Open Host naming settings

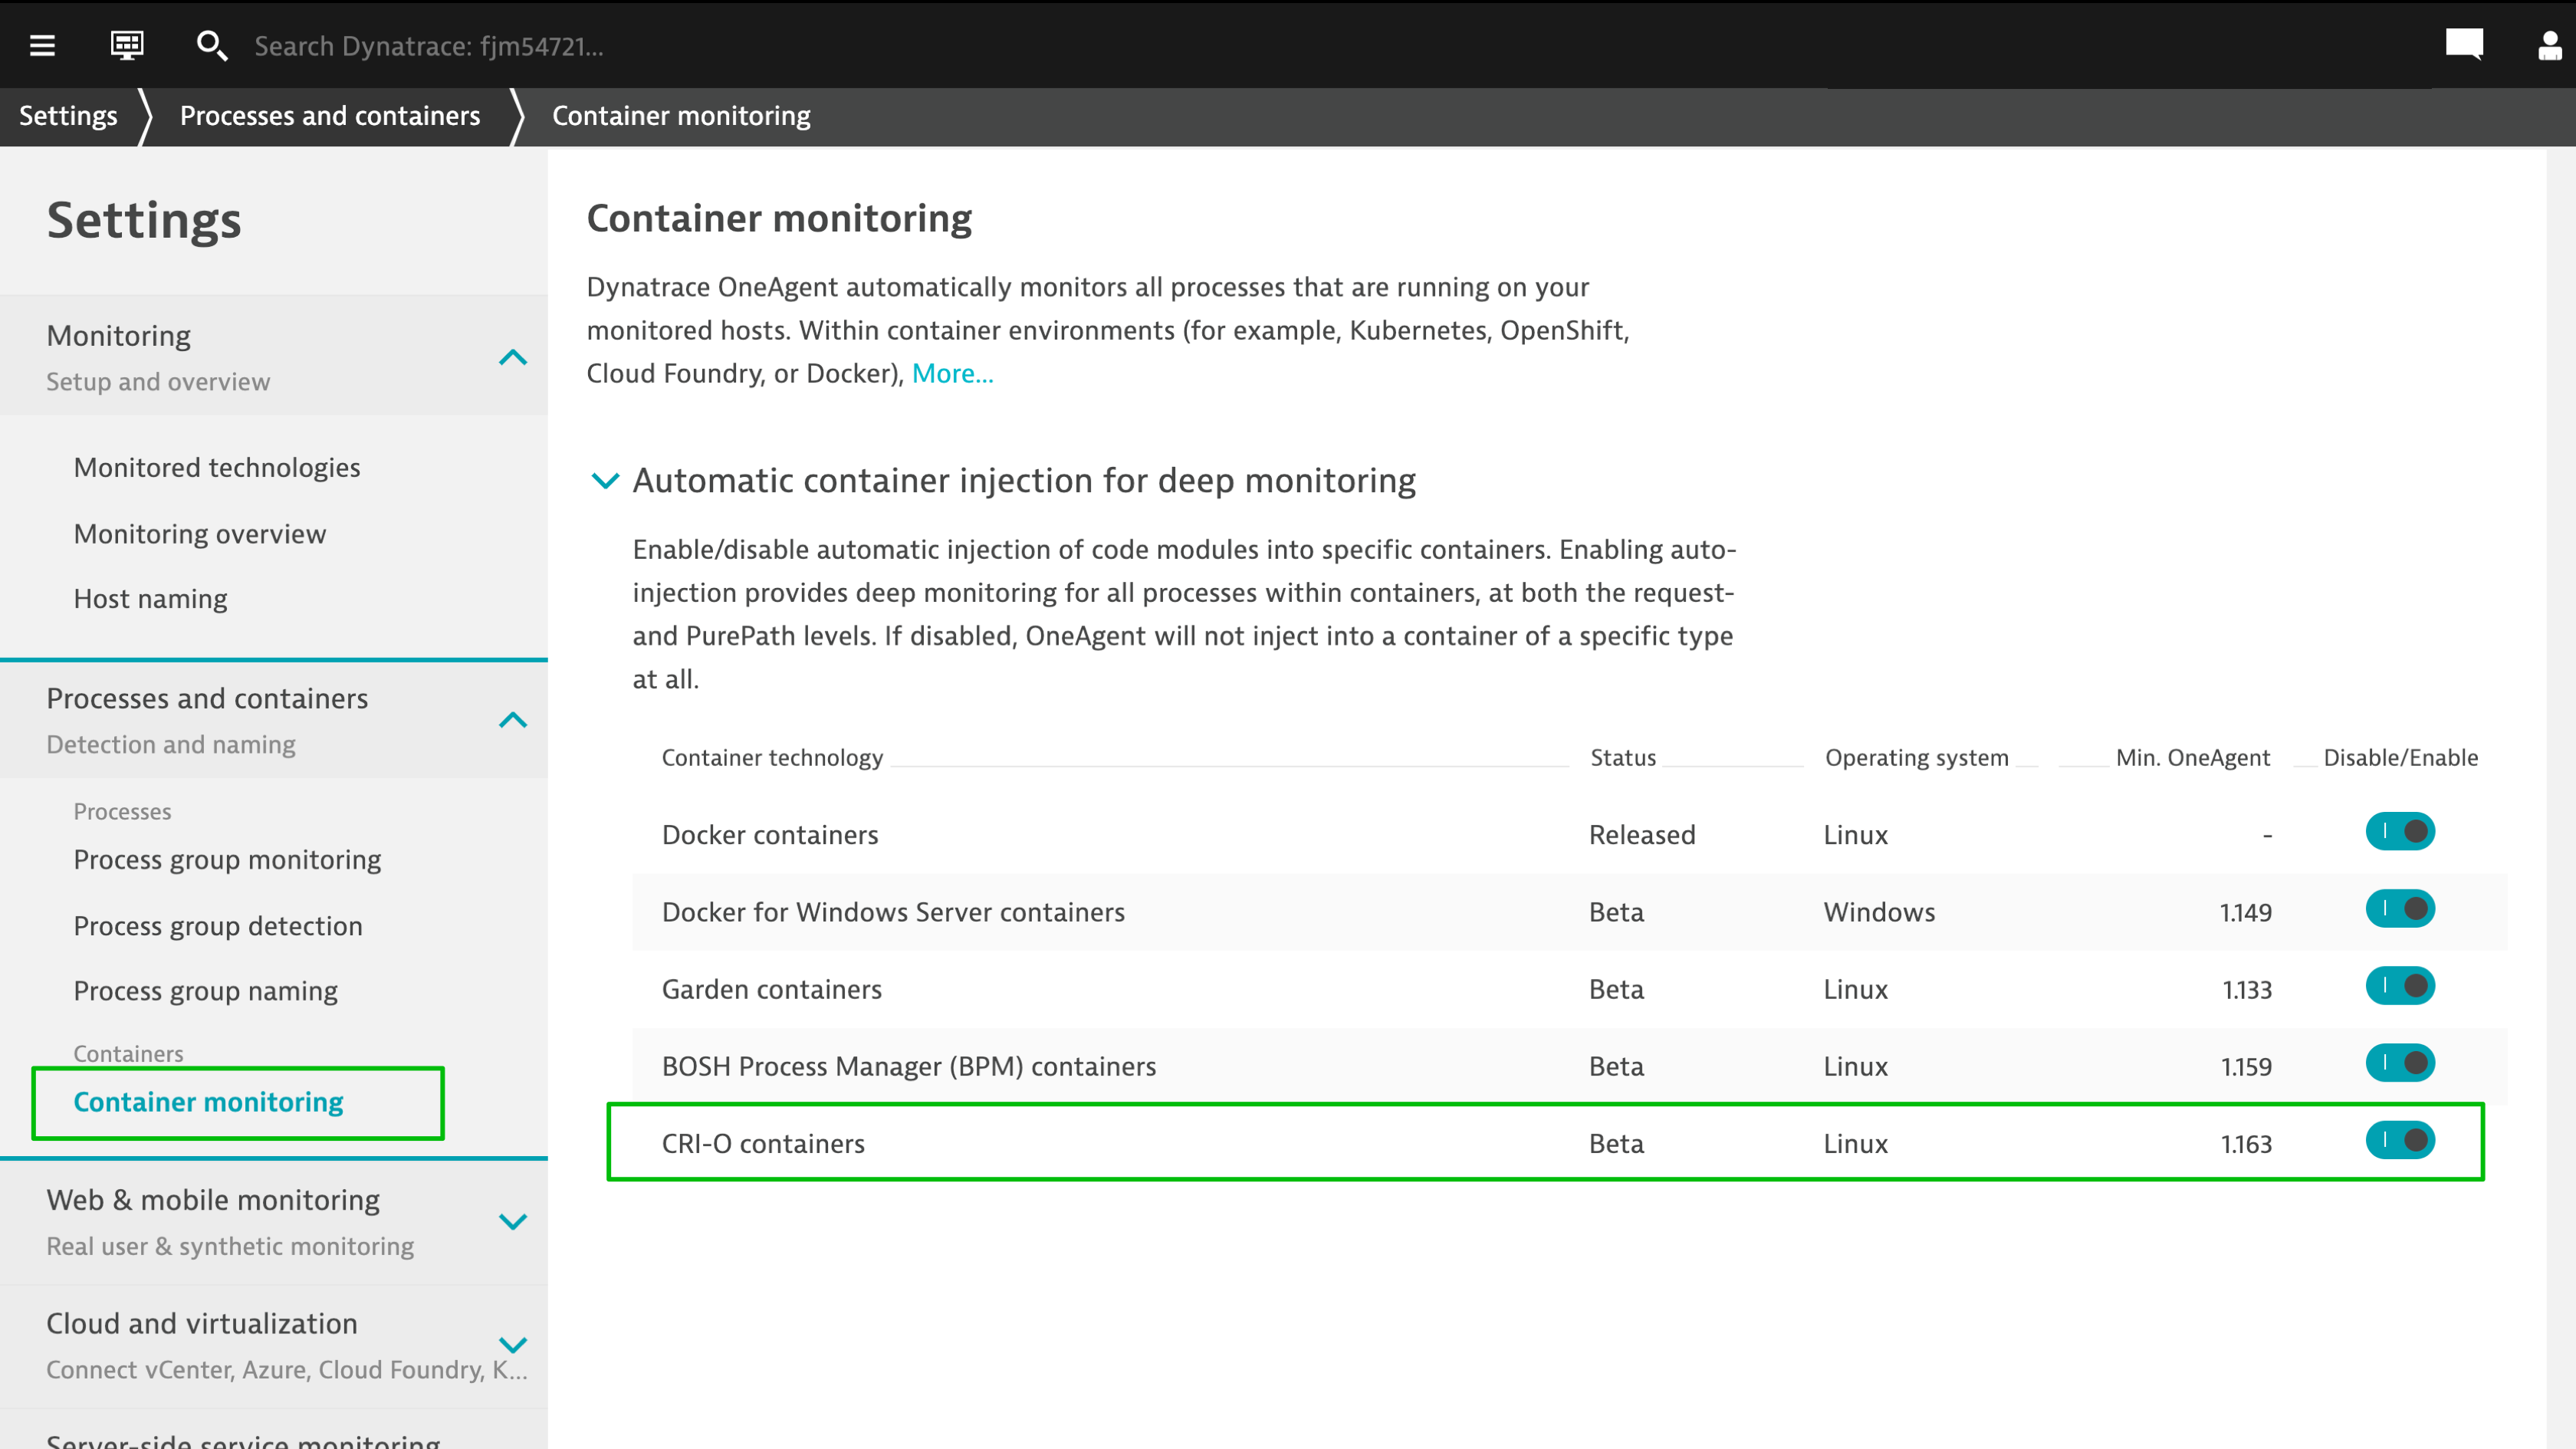pyautogui.click(x=151, y=599)
